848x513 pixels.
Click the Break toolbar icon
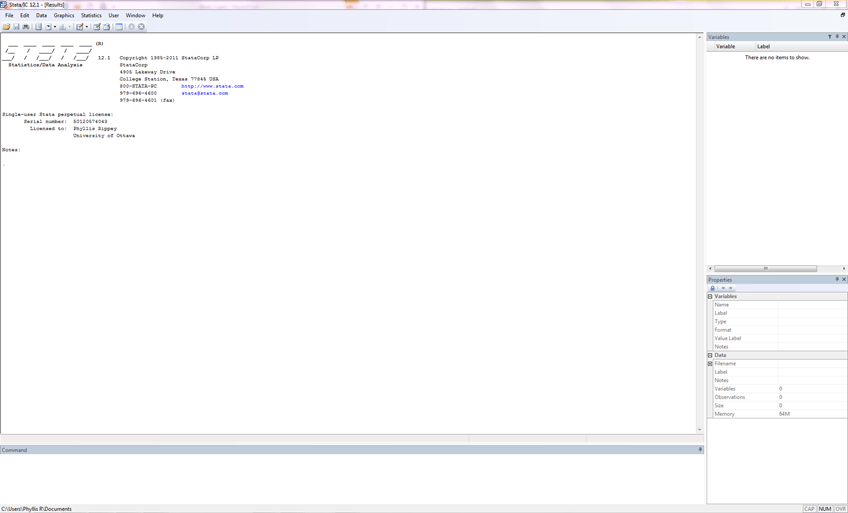coord(141,26)
